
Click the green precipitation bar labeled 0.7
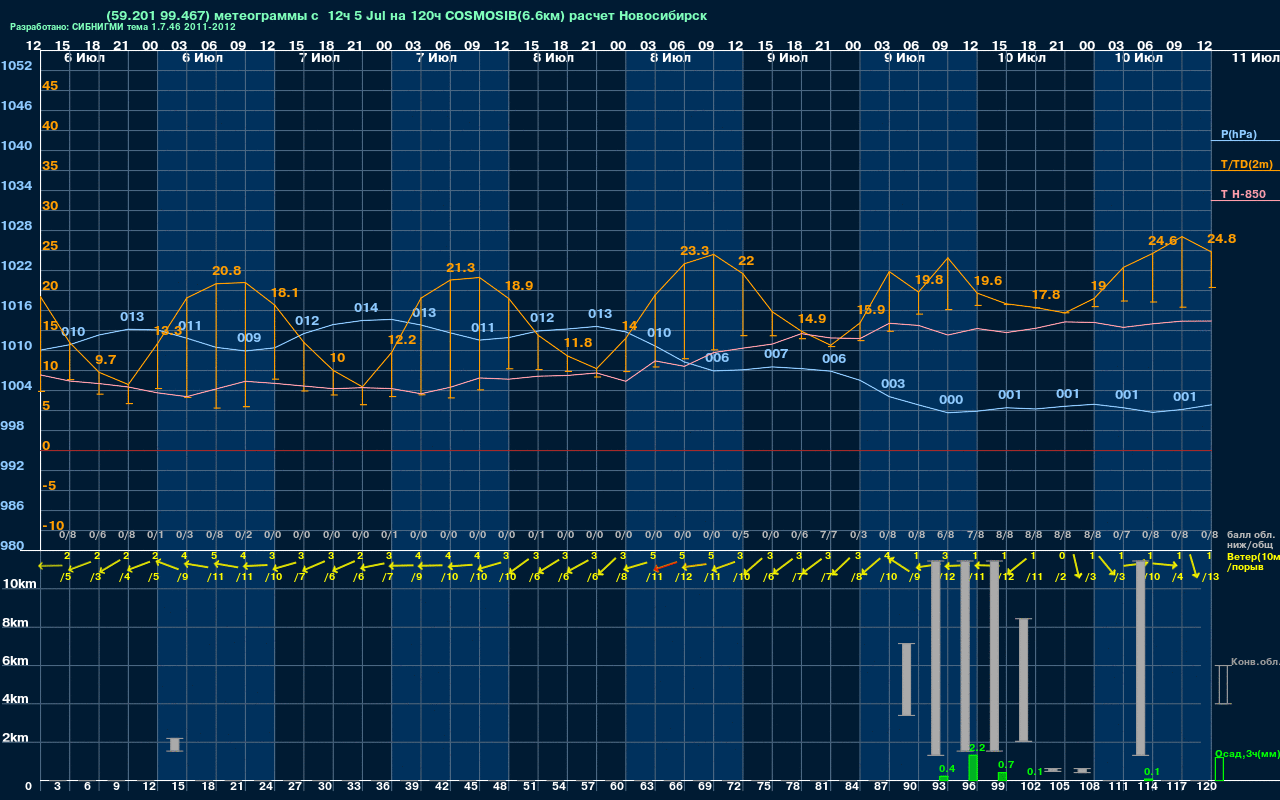[x=1002, y=777]
